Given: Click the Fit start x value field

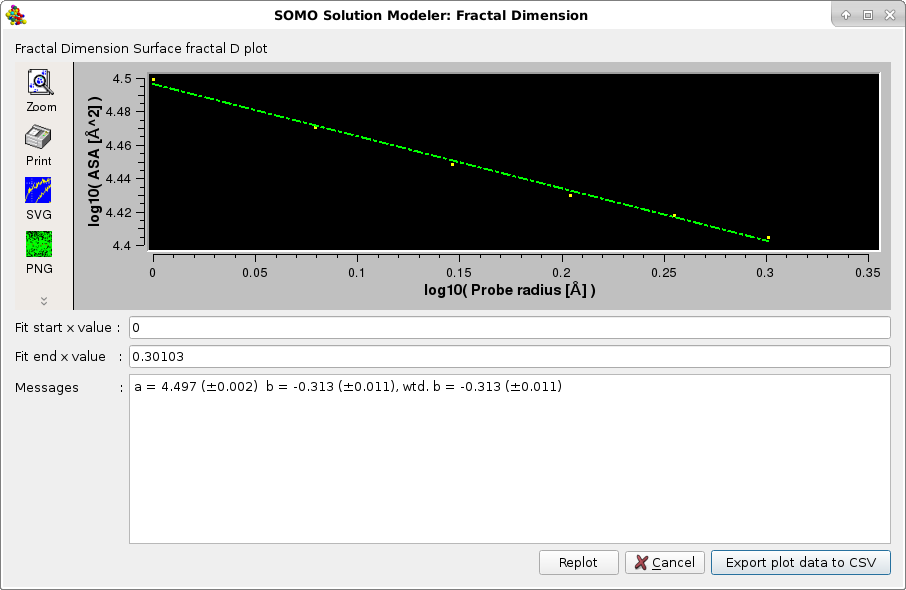Looking at the screenshot, I should pos(509,328).
